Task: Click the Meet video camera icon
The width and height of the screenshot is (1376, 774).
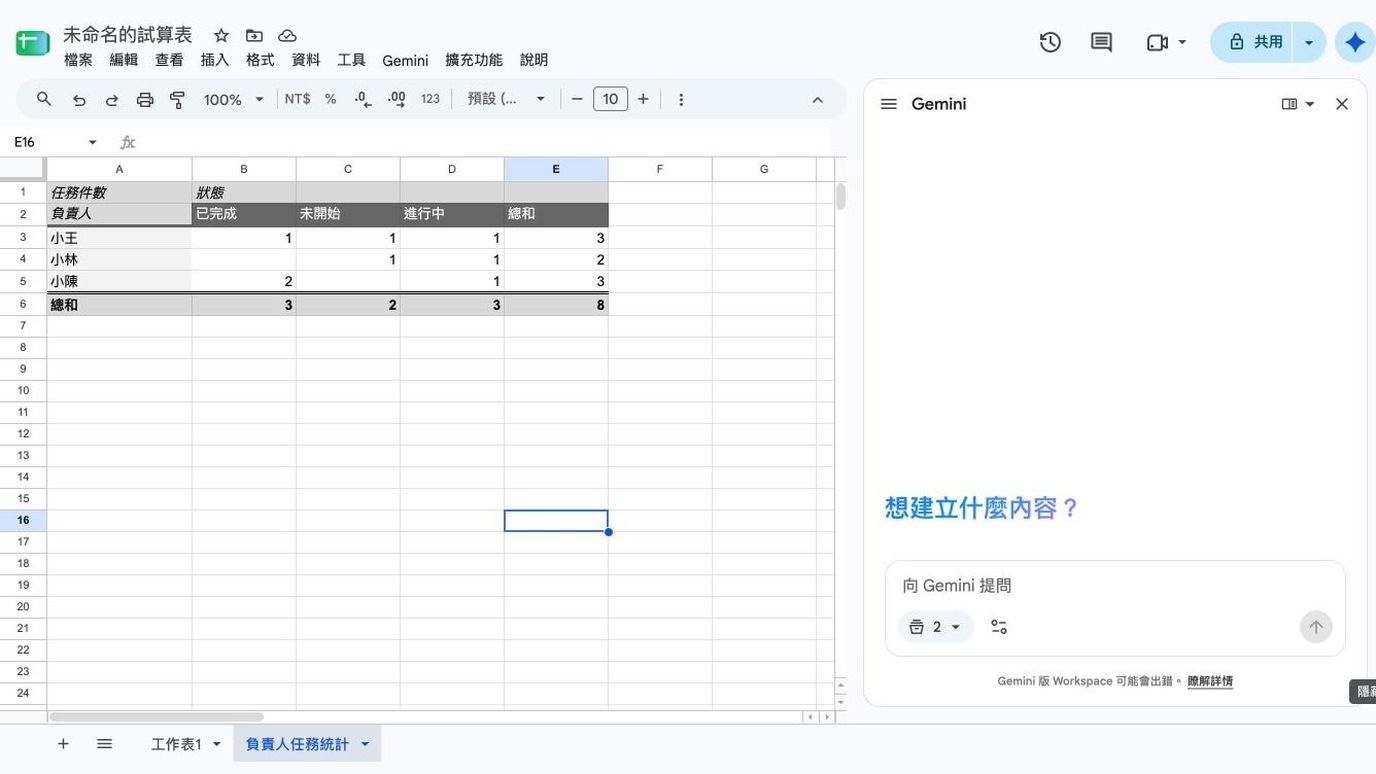Action: pyautogui.click(x=1157, y=42)
